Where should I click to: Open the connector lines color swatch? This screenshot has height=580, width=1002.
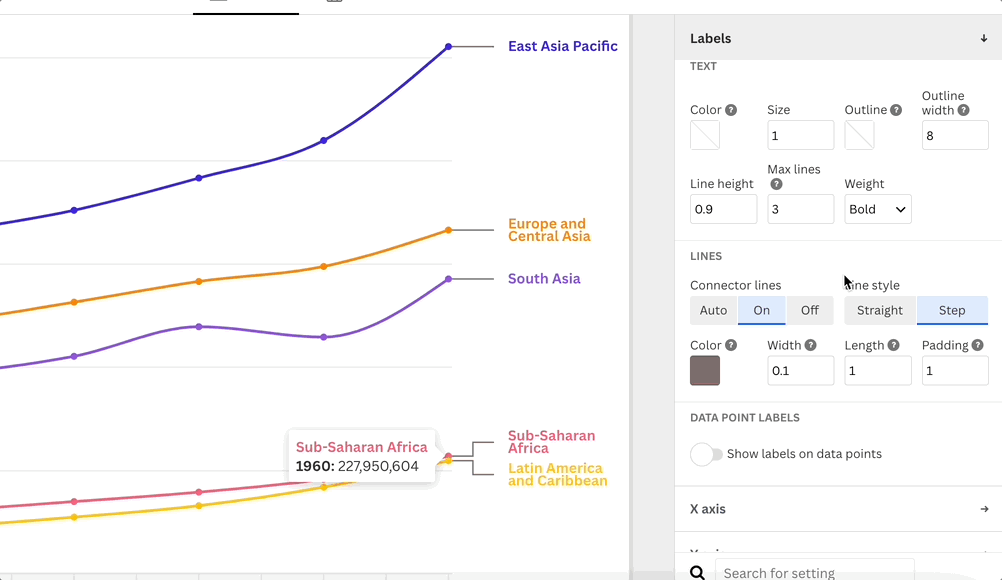[705, 370]
